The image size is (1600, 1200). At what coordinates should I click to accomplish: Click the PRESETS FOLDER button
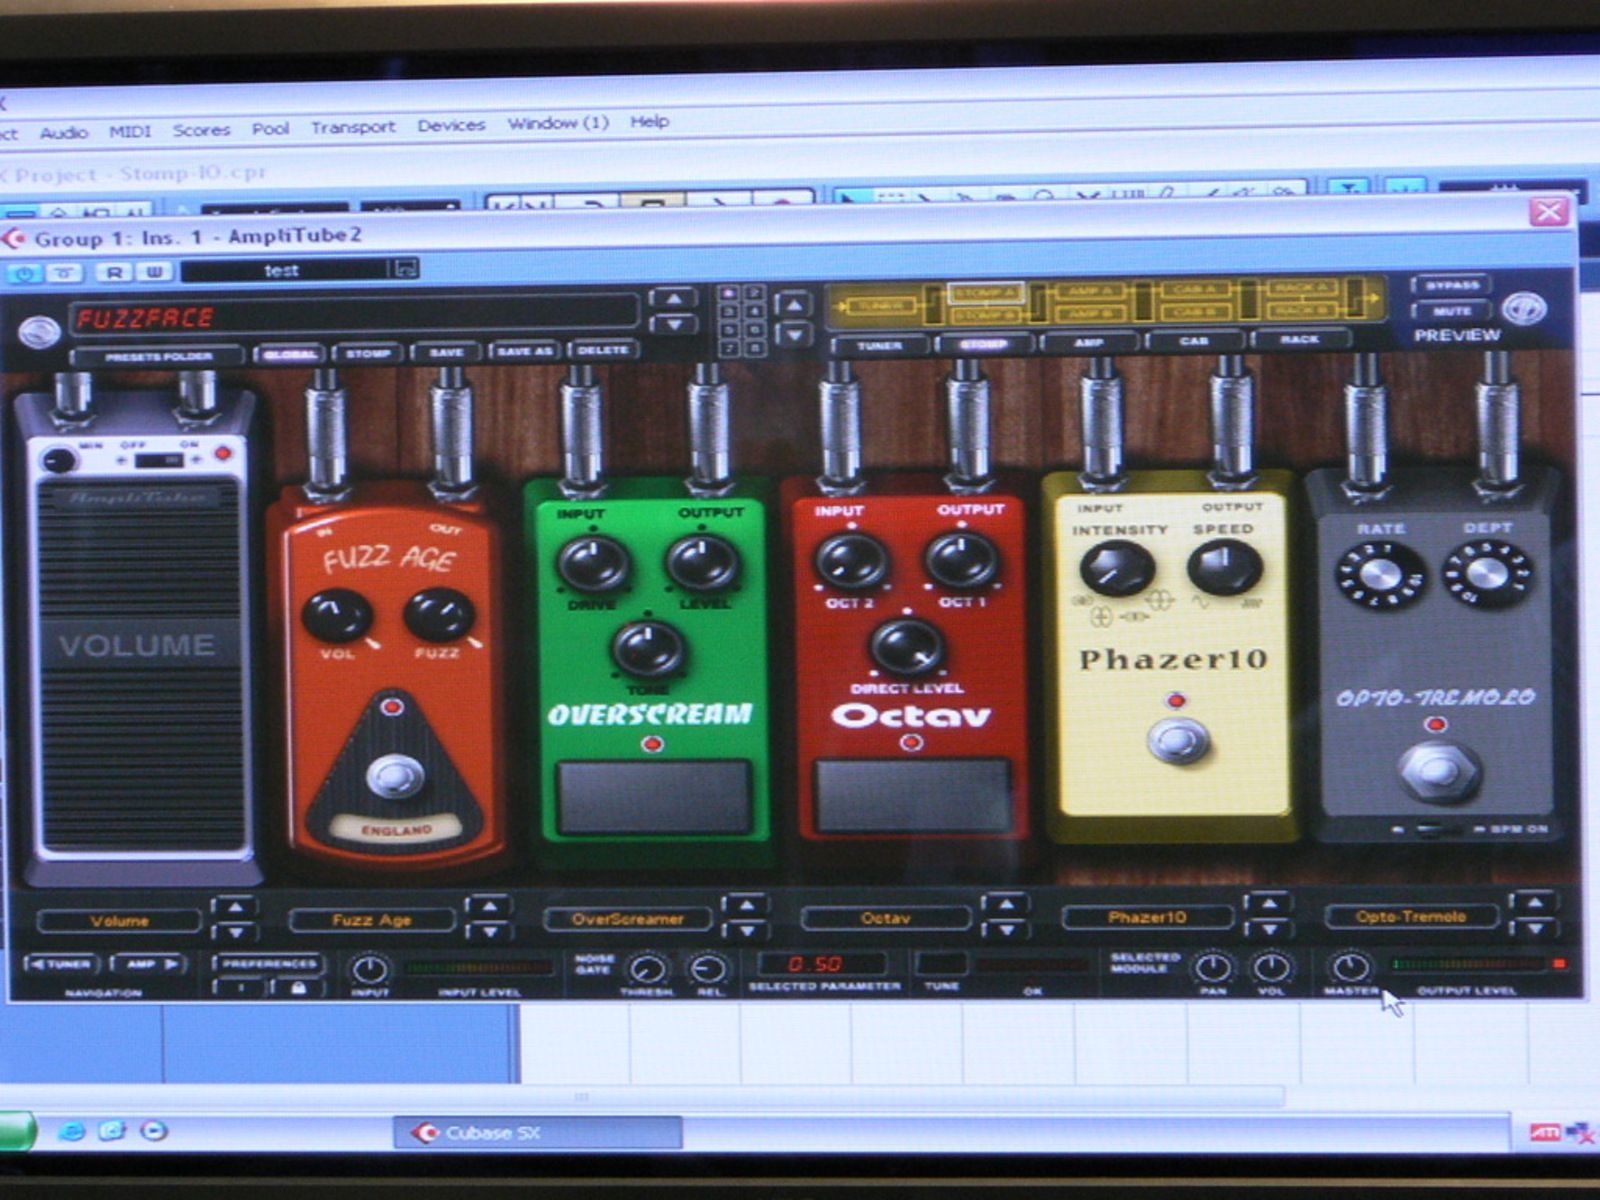pos(158,357)
